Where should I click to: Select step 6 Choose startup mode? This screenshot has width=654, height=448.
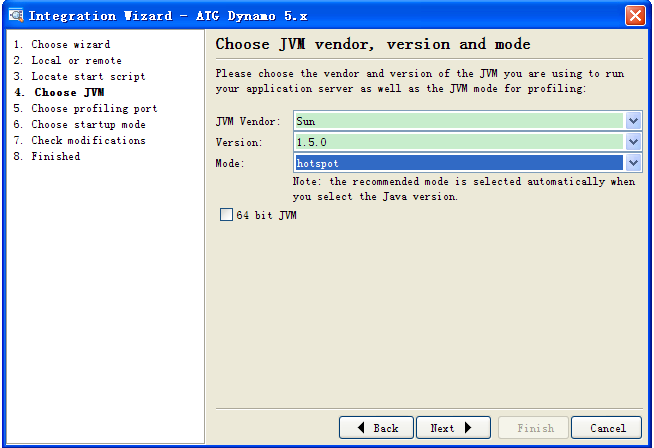pos(79,124)
